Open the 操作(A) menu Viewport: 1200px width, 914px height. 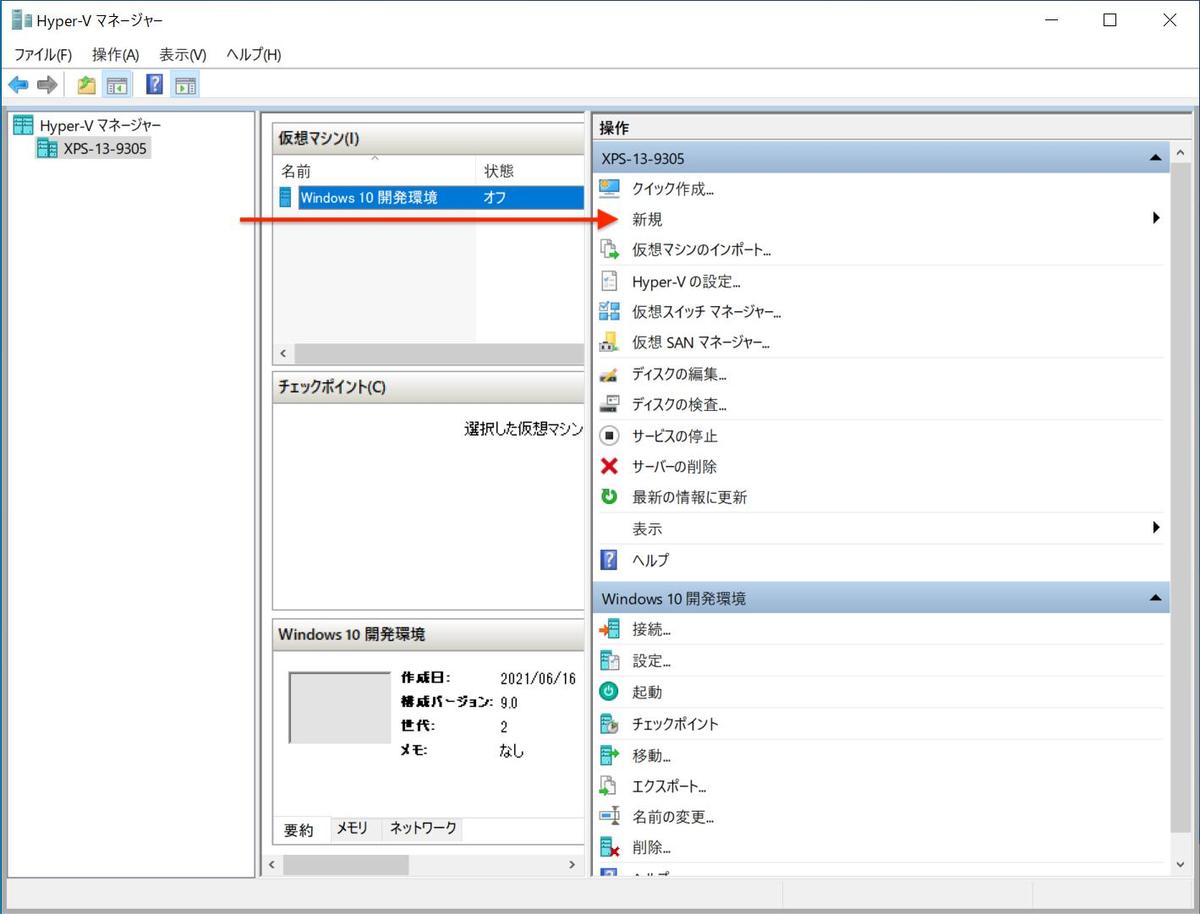(x=115, y=54)
